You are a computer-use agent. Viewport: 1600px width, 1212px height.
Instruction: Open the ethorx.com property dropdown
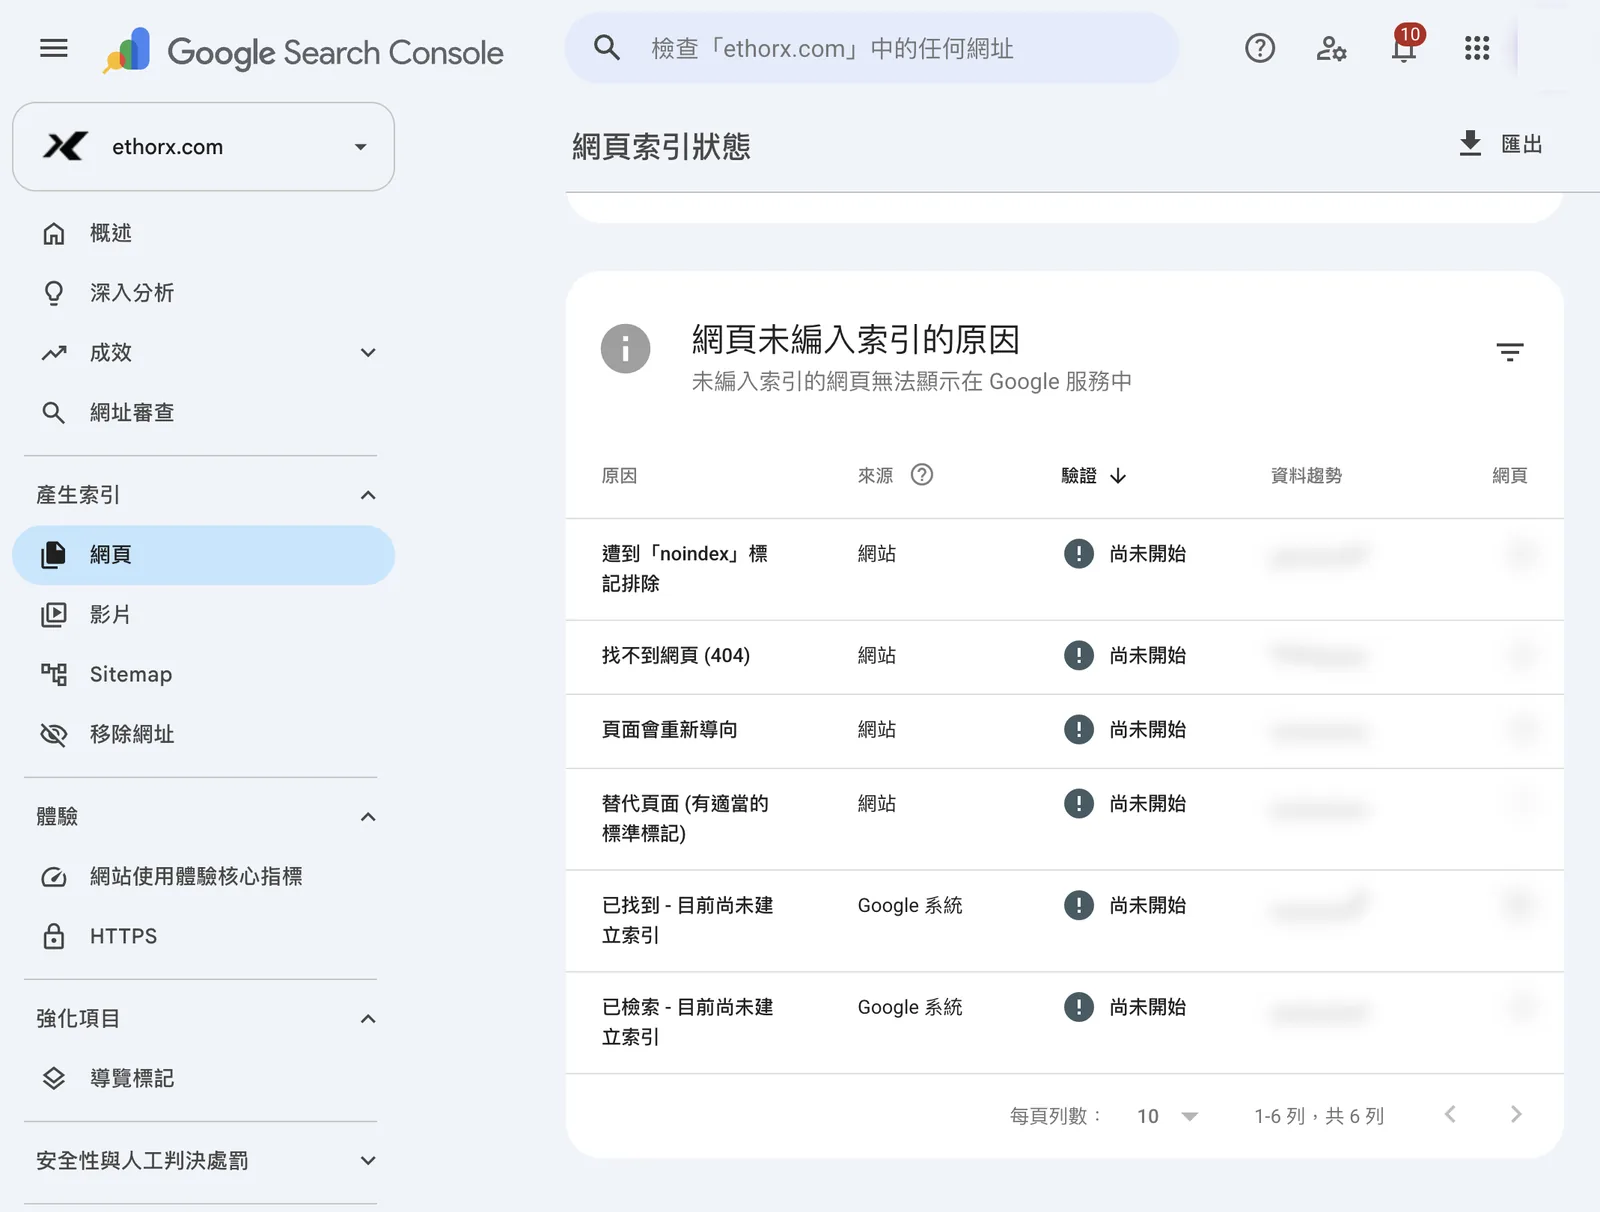coord(204,147)
